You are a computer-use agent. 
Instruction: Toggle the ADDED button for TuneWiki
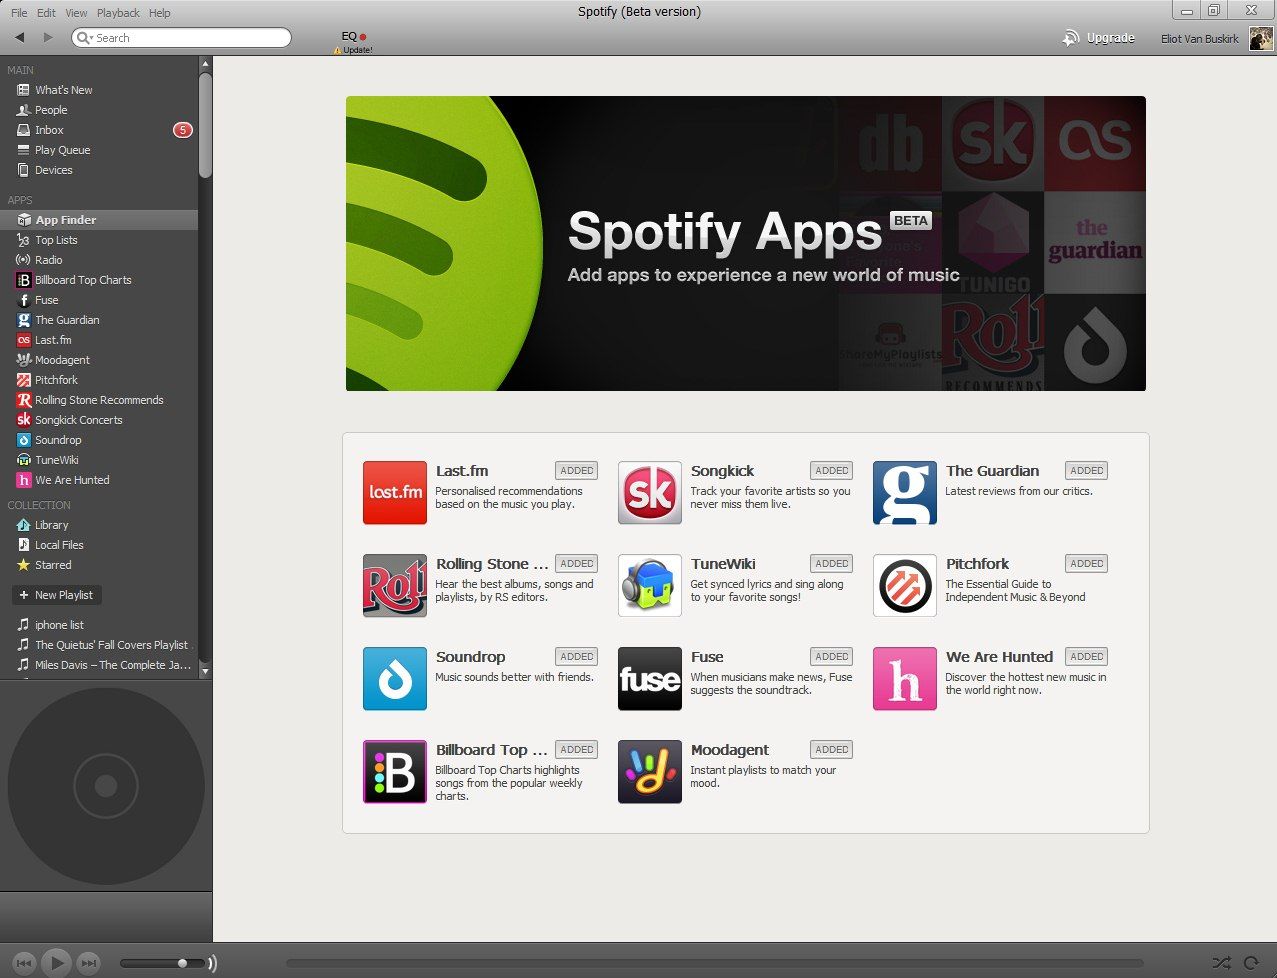click(x=832, y=564)
